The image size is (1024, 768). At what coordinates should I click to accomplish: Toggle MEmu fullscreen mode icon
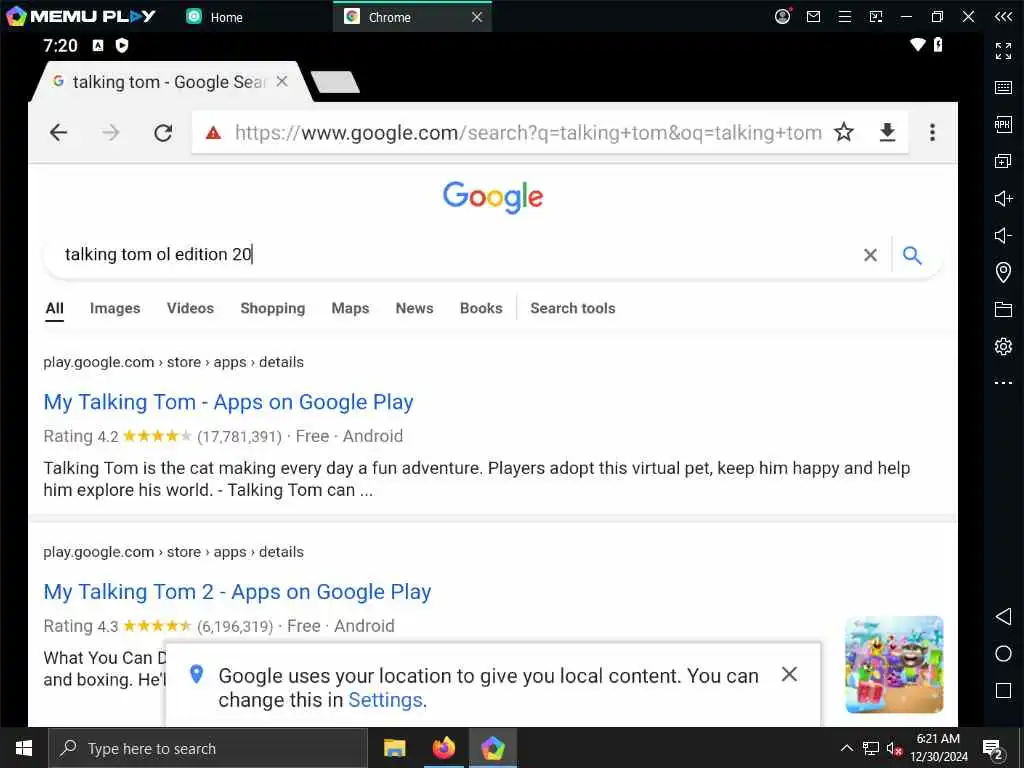pyautogui.click(x=1003, y=50)
